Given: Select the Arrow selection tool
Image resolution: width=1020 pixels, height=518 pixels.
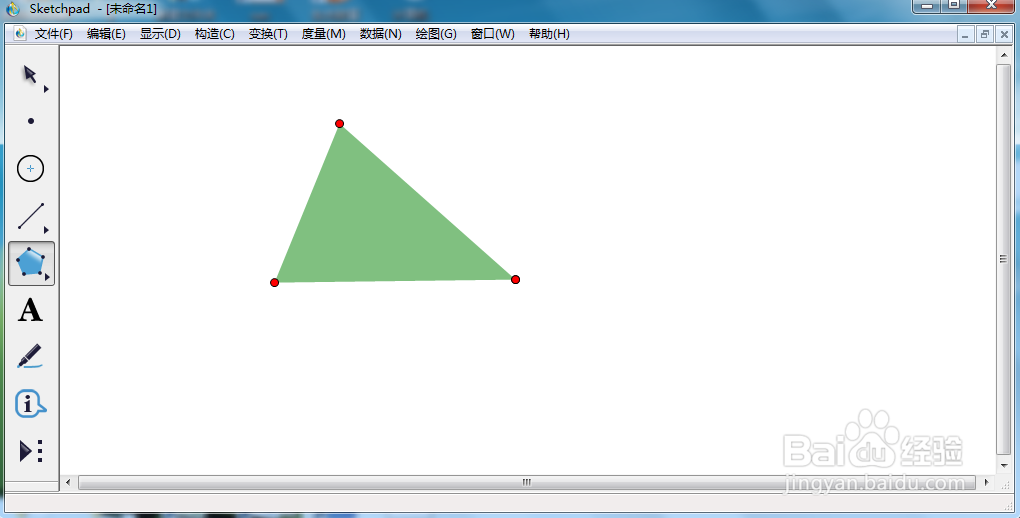Looking at the screenshot, I should coord(30,74).
